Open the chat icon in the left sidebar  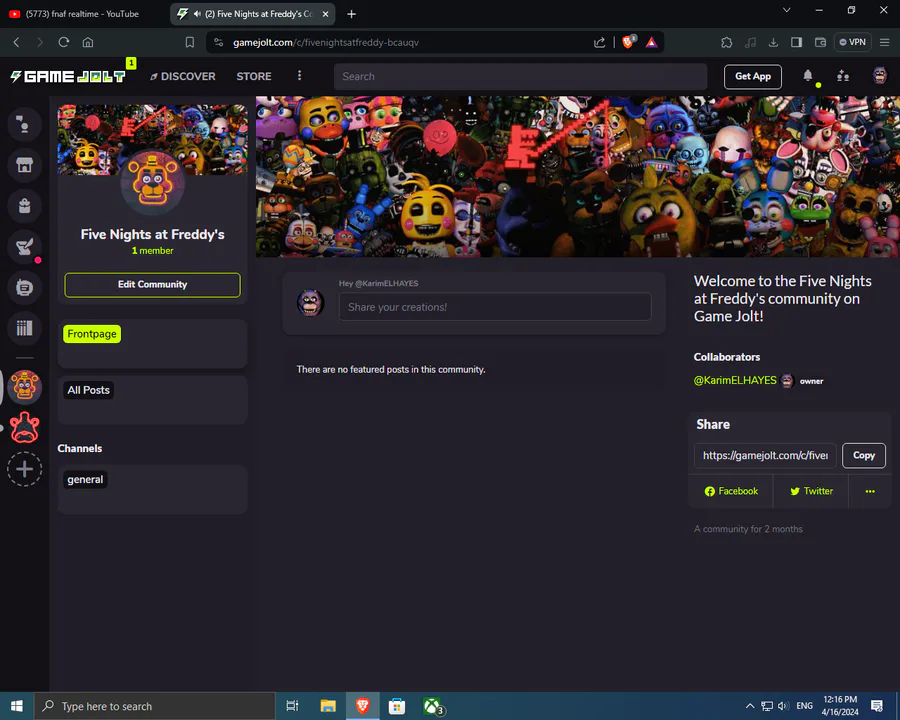tap(24, 288)
